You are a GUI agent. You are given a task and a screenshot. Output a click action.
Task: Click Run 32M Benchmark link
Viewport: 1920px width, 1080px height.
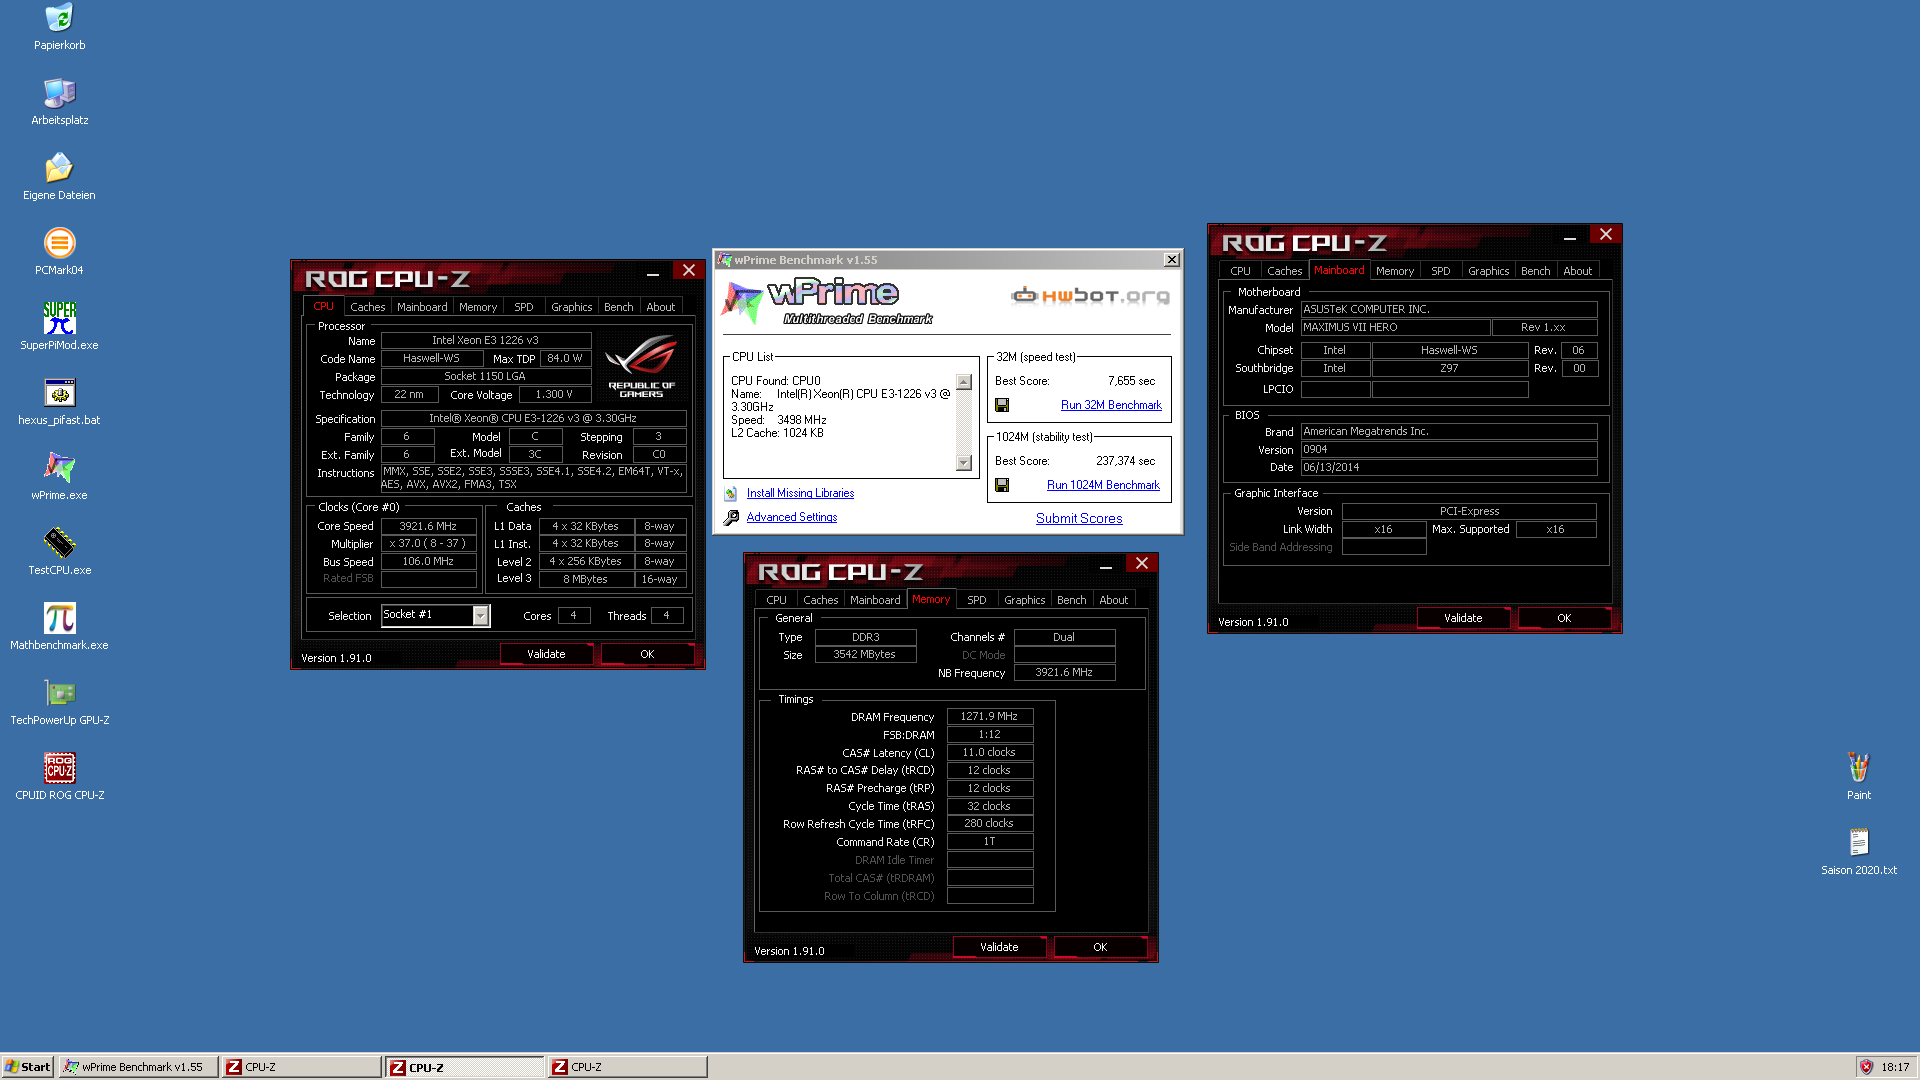point(1111,405)
